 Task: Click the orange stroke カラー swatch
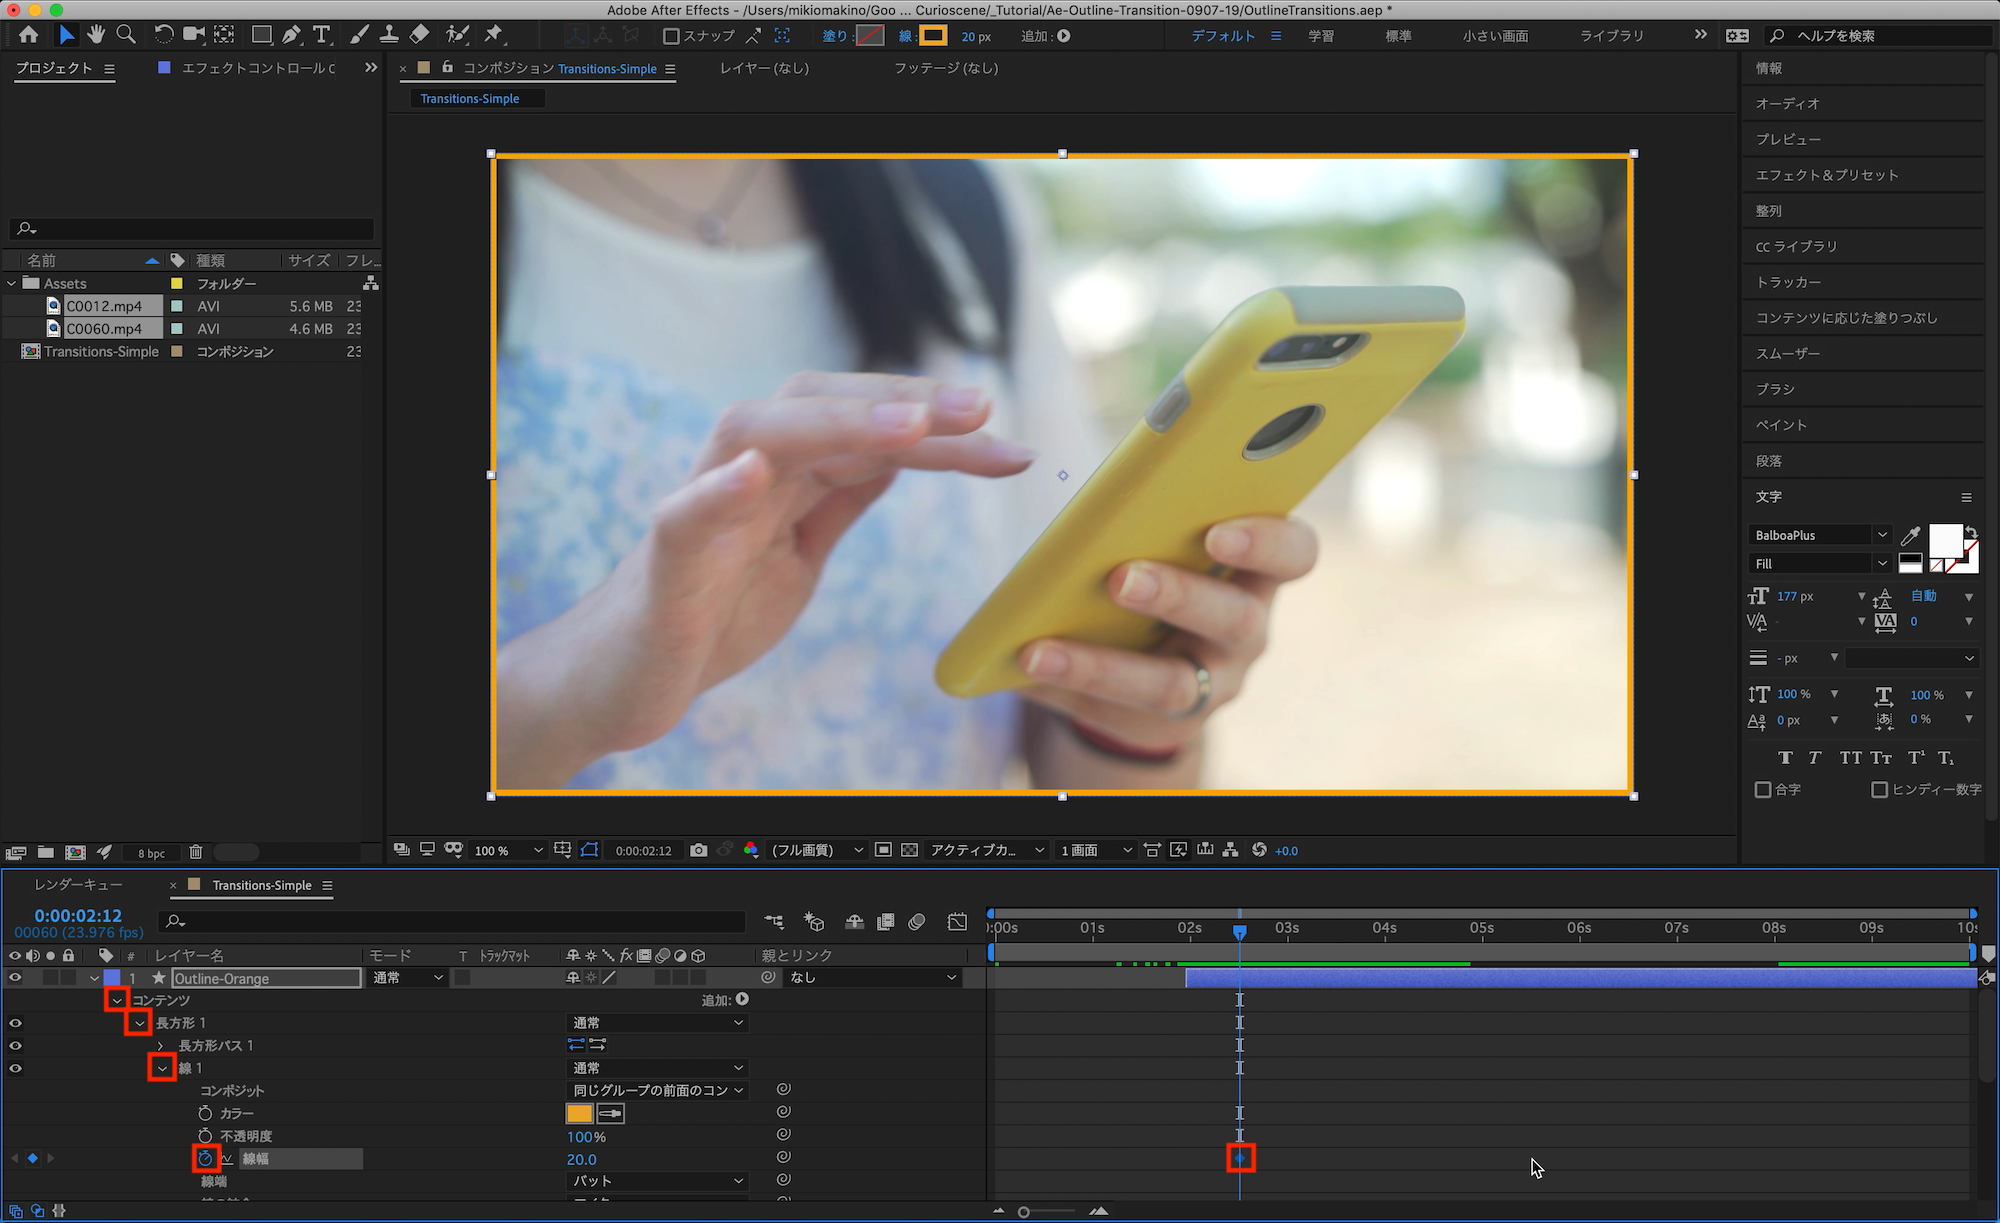(x=579, y=1113)
